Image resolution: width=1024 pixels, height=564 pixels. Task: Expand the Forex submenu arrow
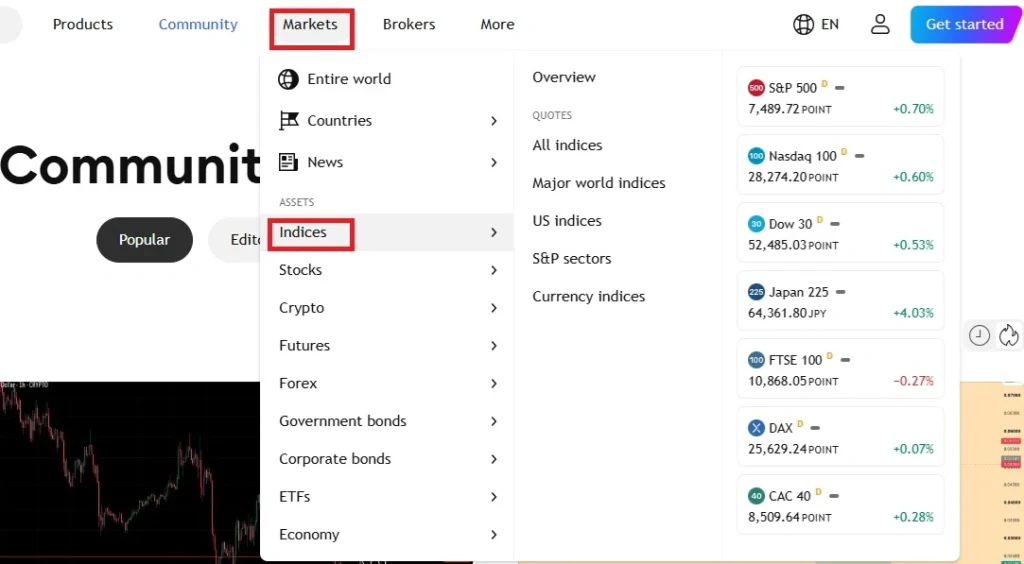coord(494,384)
